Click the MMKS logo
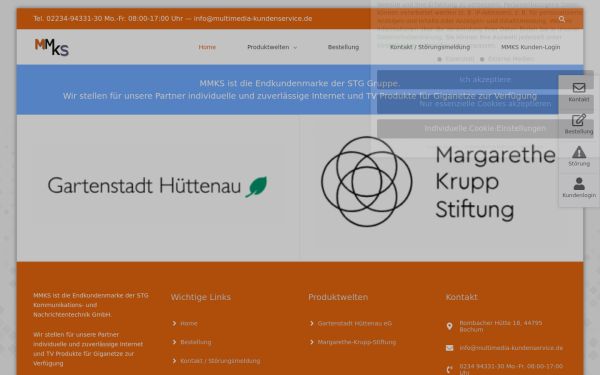The width and height of the screenshot is (600, 375). click(52, 47)
